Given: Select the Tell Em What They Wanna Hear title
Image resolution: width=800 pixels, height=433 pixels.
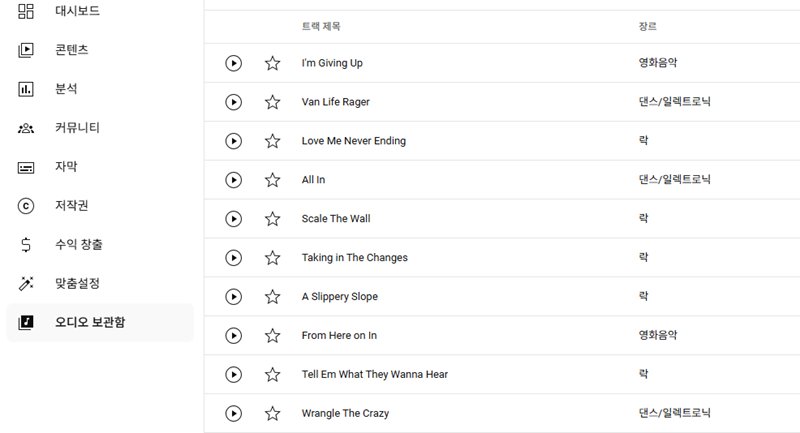Looking at the screenshot, I should click(x=374, y=374).
